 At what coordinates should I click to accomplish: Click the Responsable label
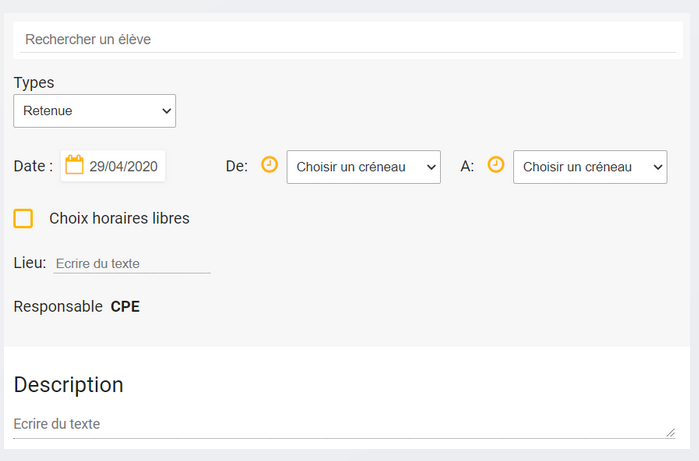[x=58, y=306]
